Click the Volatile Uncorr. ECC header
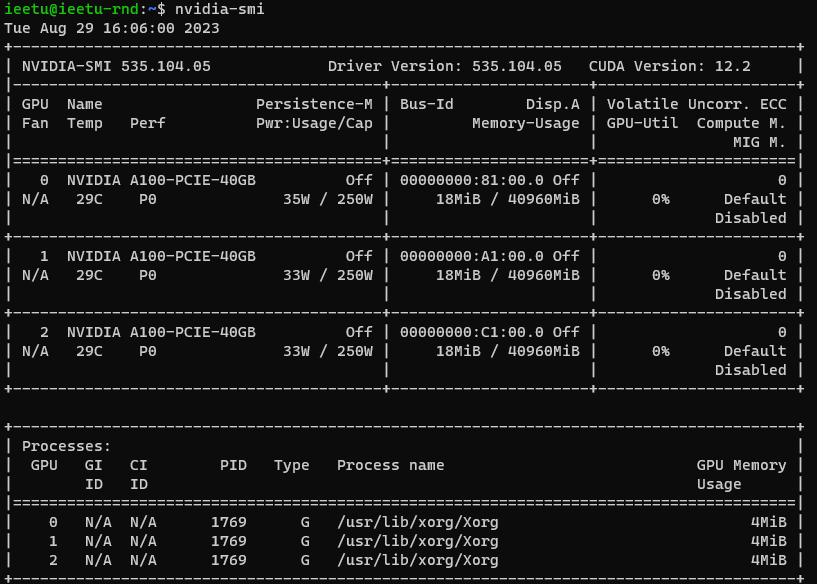This screenshot has height=584, width=817. pyautogui.click(x=696, y=104)
